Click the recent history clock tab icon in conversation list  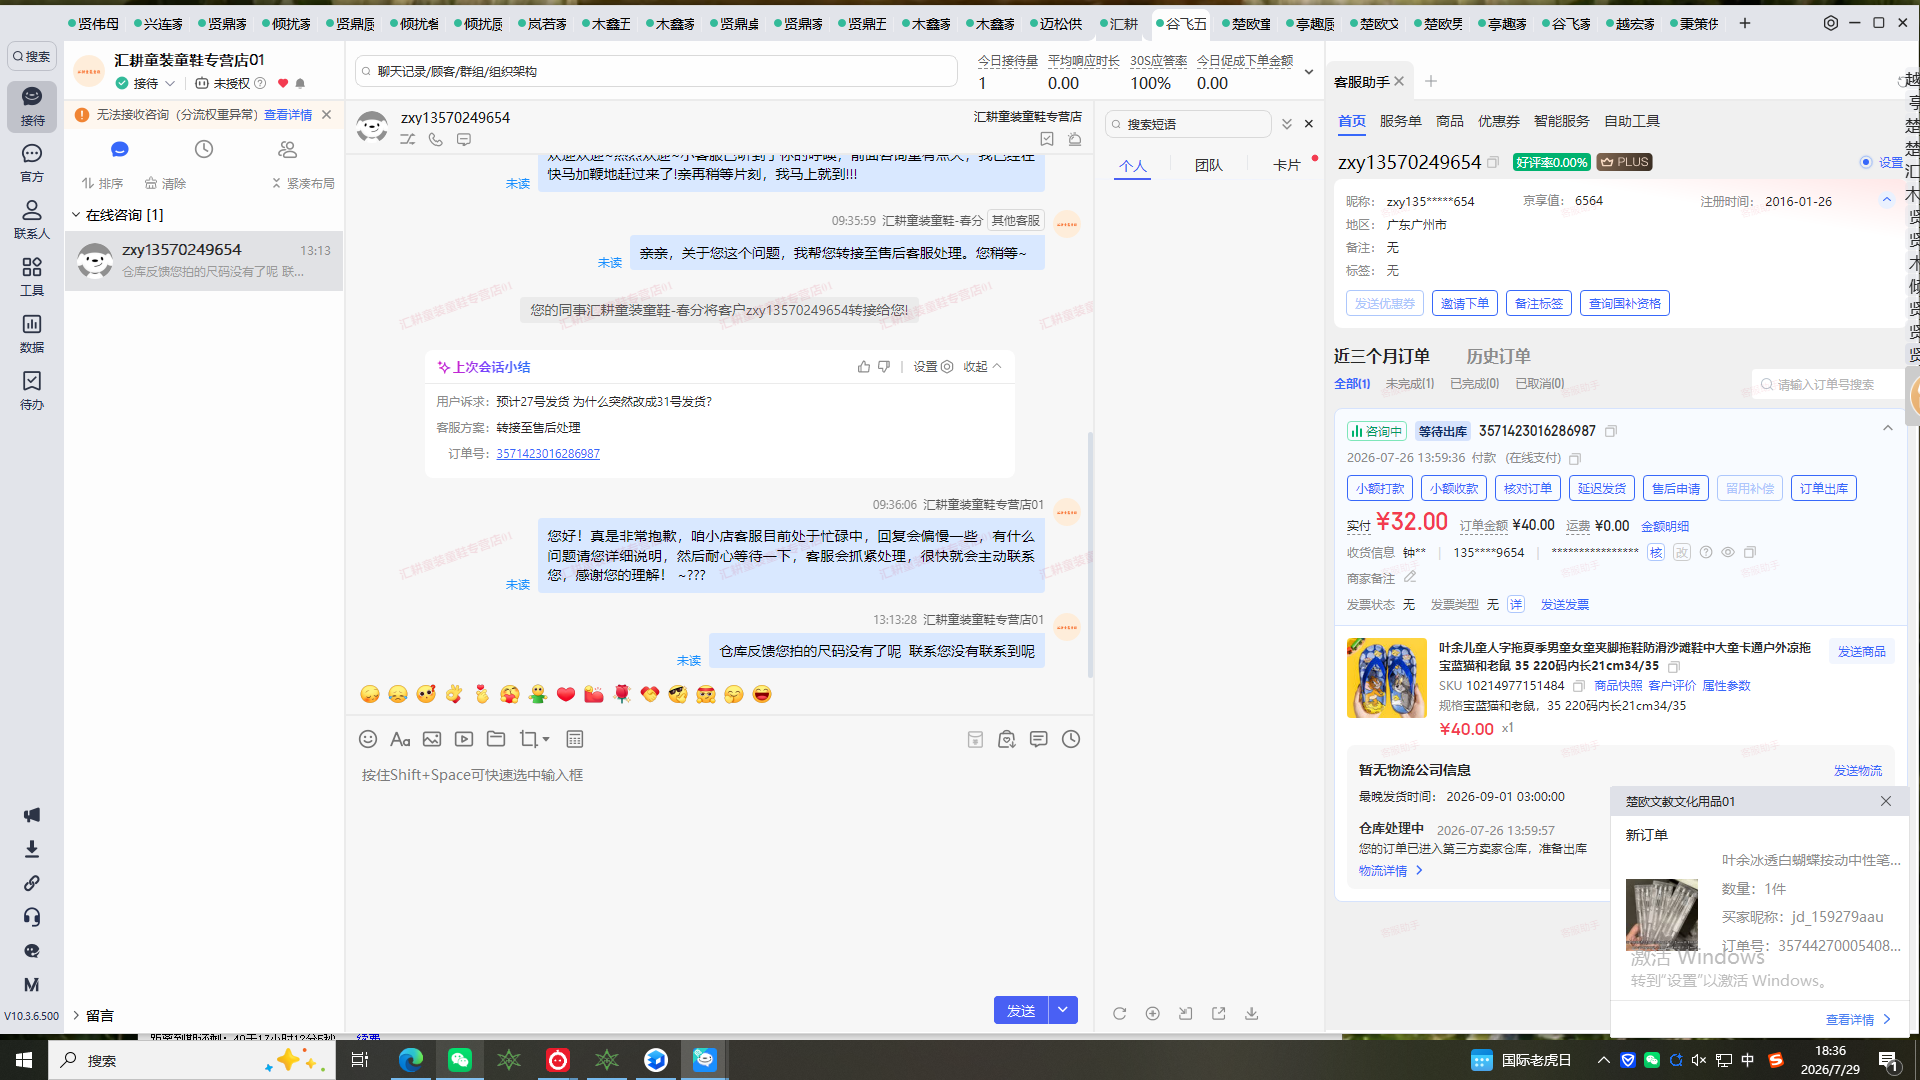click(x=204, y=149)
